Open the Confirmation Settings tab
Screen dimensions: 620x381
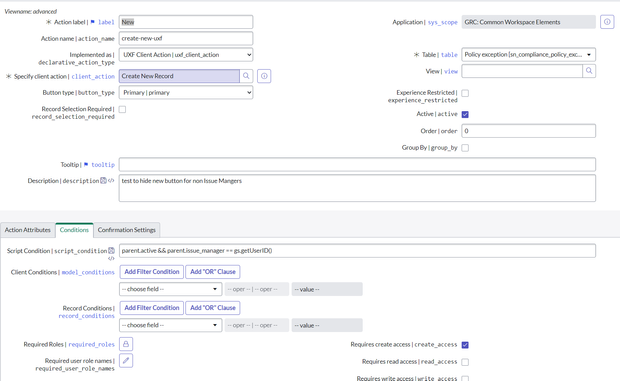(127, 230)
